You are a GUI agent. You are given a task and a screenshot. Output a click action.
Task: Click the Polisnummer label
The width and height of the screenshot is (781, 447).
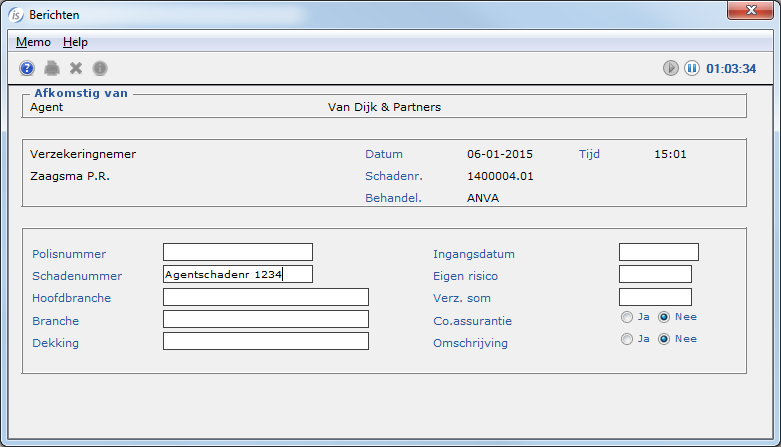[x=69, y=254]
